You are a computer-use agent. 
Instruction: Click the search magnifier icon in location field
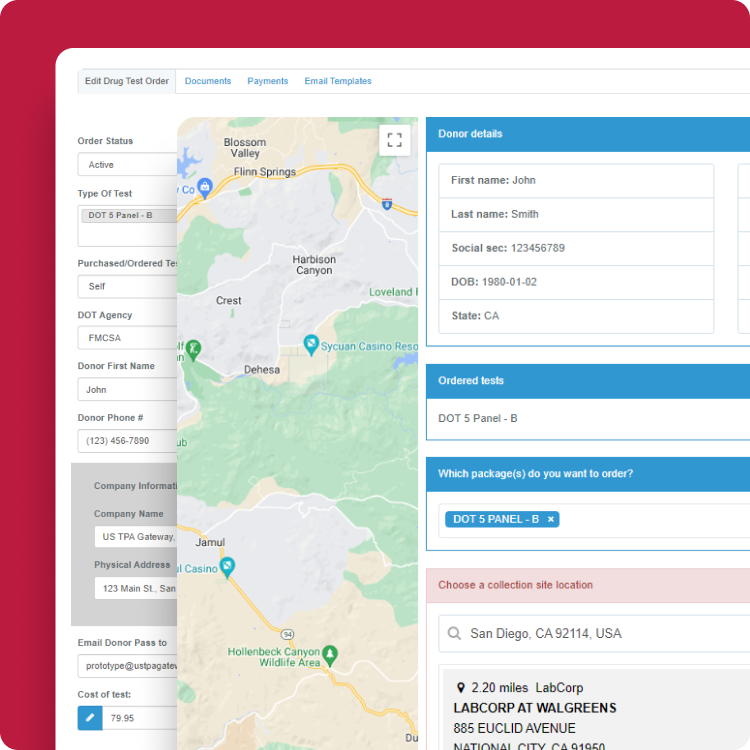454,633
